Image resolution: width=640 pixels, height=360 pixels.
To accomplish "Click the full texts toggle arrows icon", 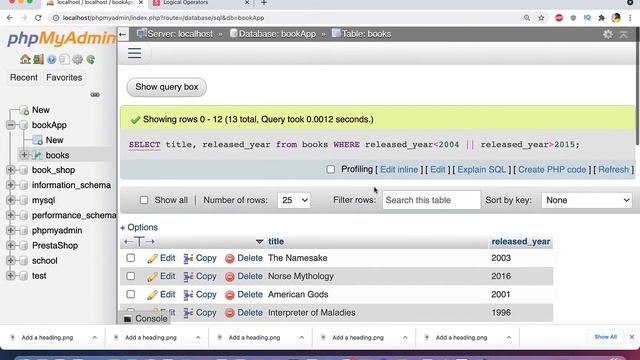I will point(139,242).
